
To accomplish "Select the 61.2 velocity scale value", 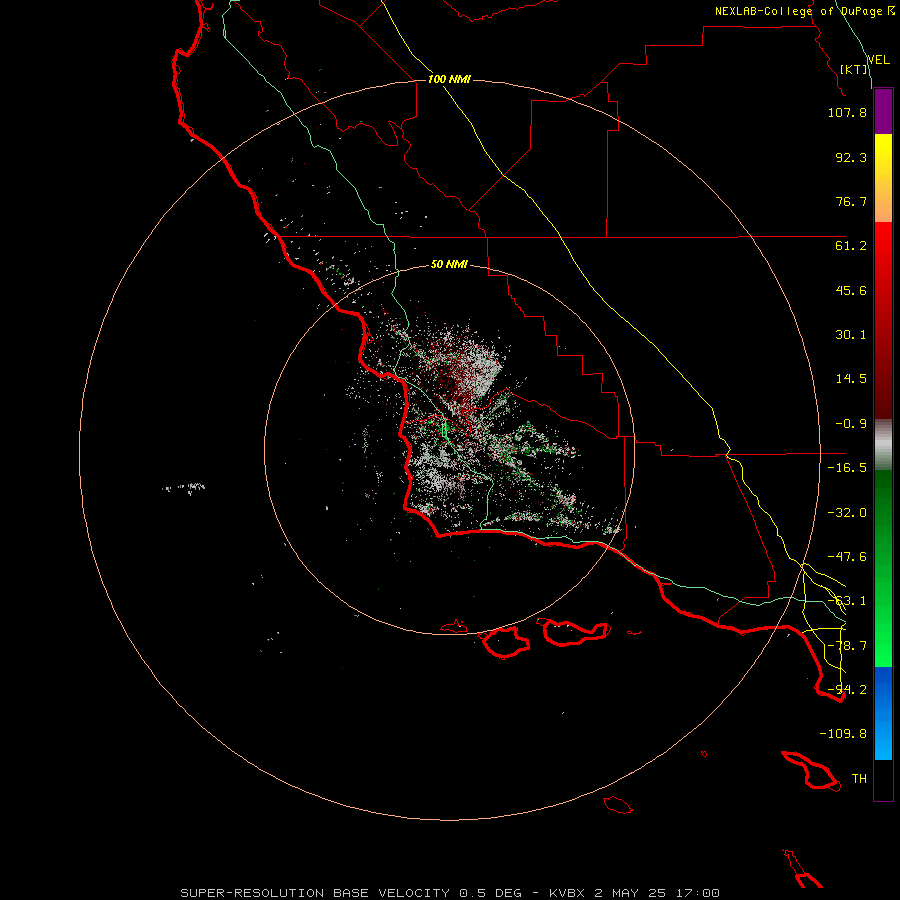I will click(851, 246).
